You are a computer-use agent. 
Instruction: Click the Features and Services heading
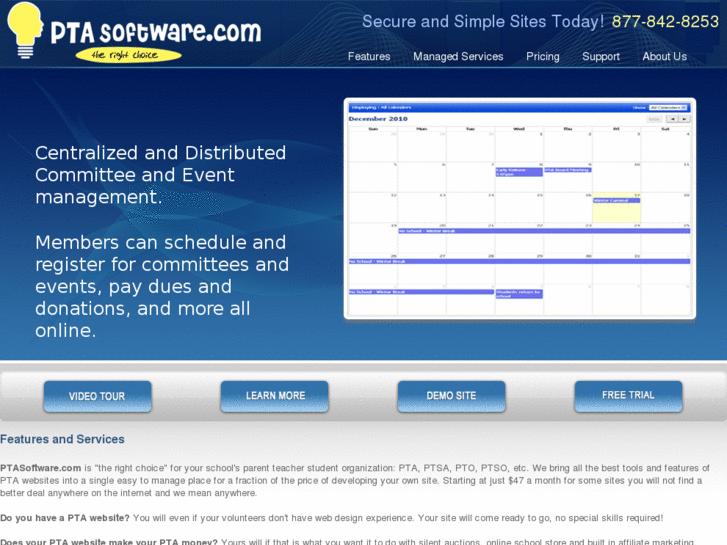(62, 439)
